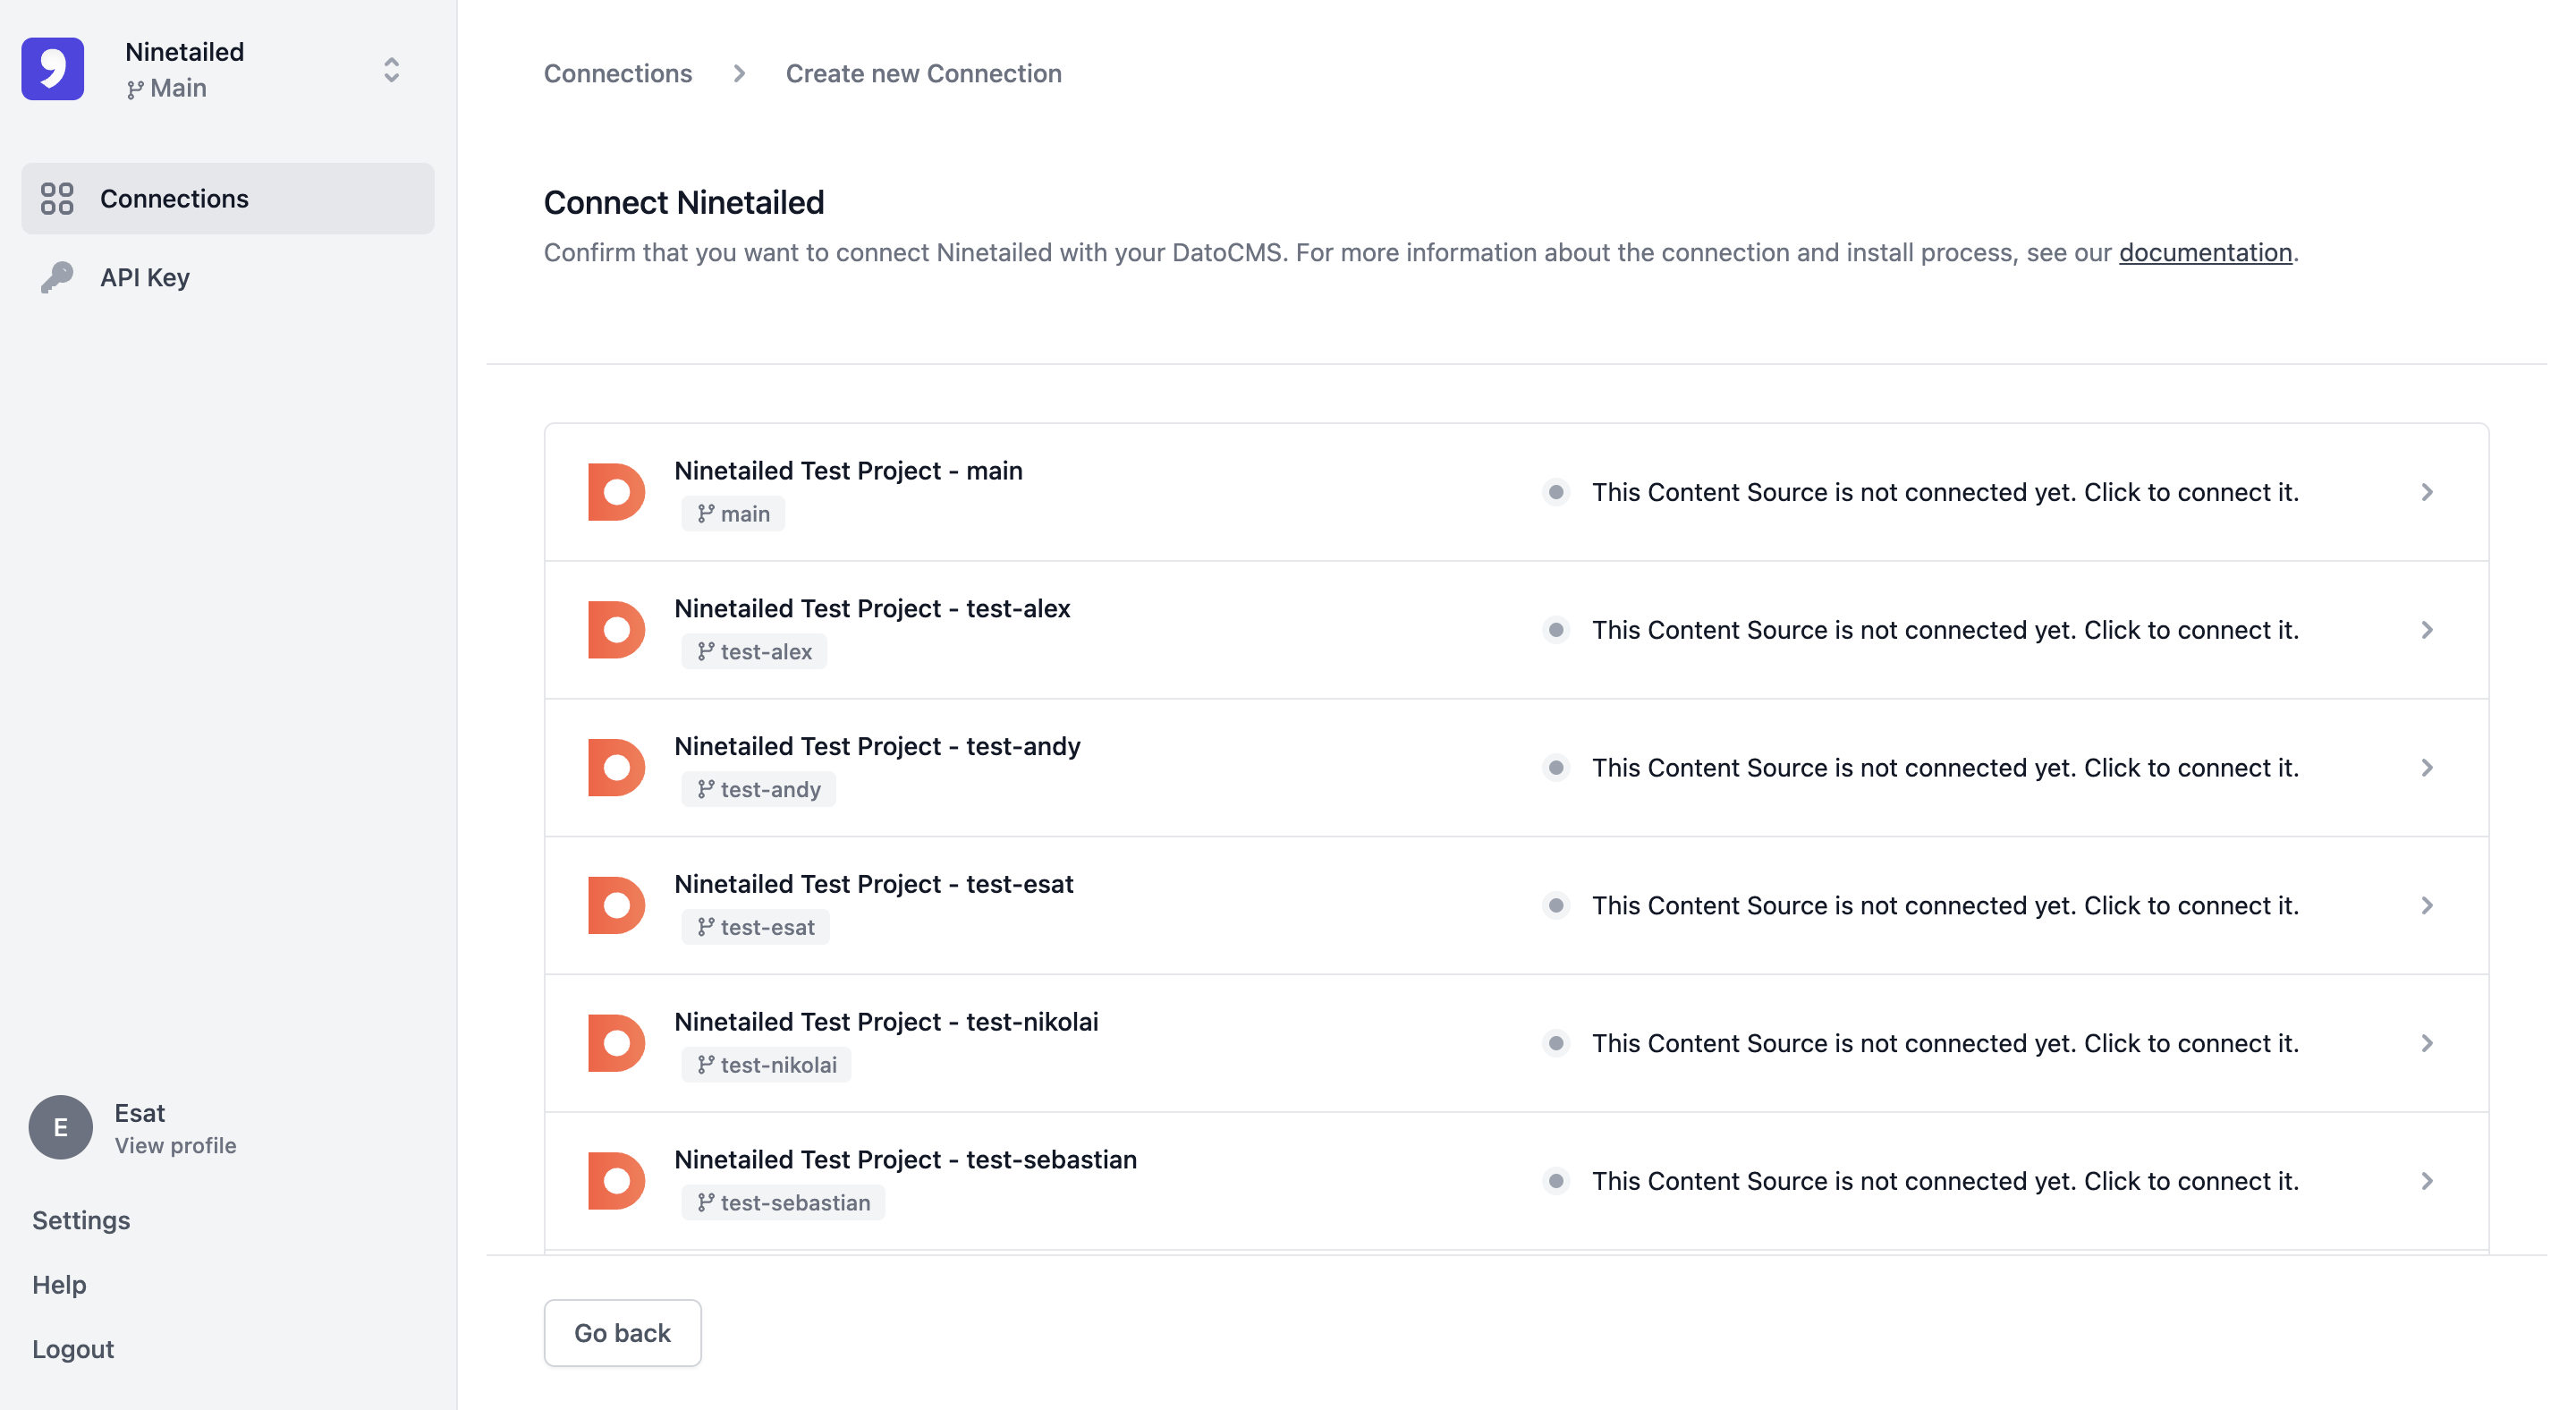Click the breadcrumb separator chevron
Image resolution: width=2576 pixels, height=1410 pixels.
coord(739,73)
